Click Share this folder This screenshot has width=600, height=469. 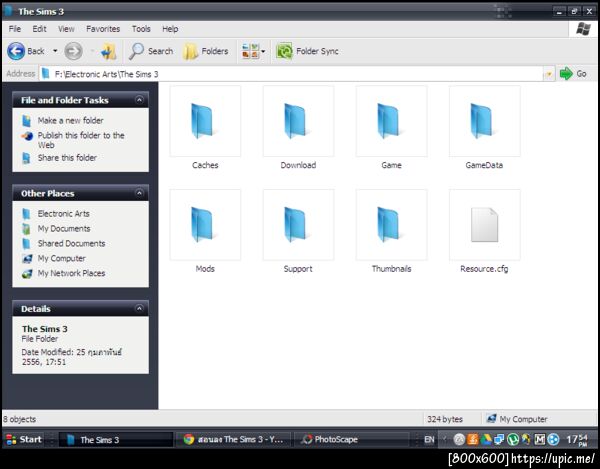pyautogui.click(x=67, y=158)
